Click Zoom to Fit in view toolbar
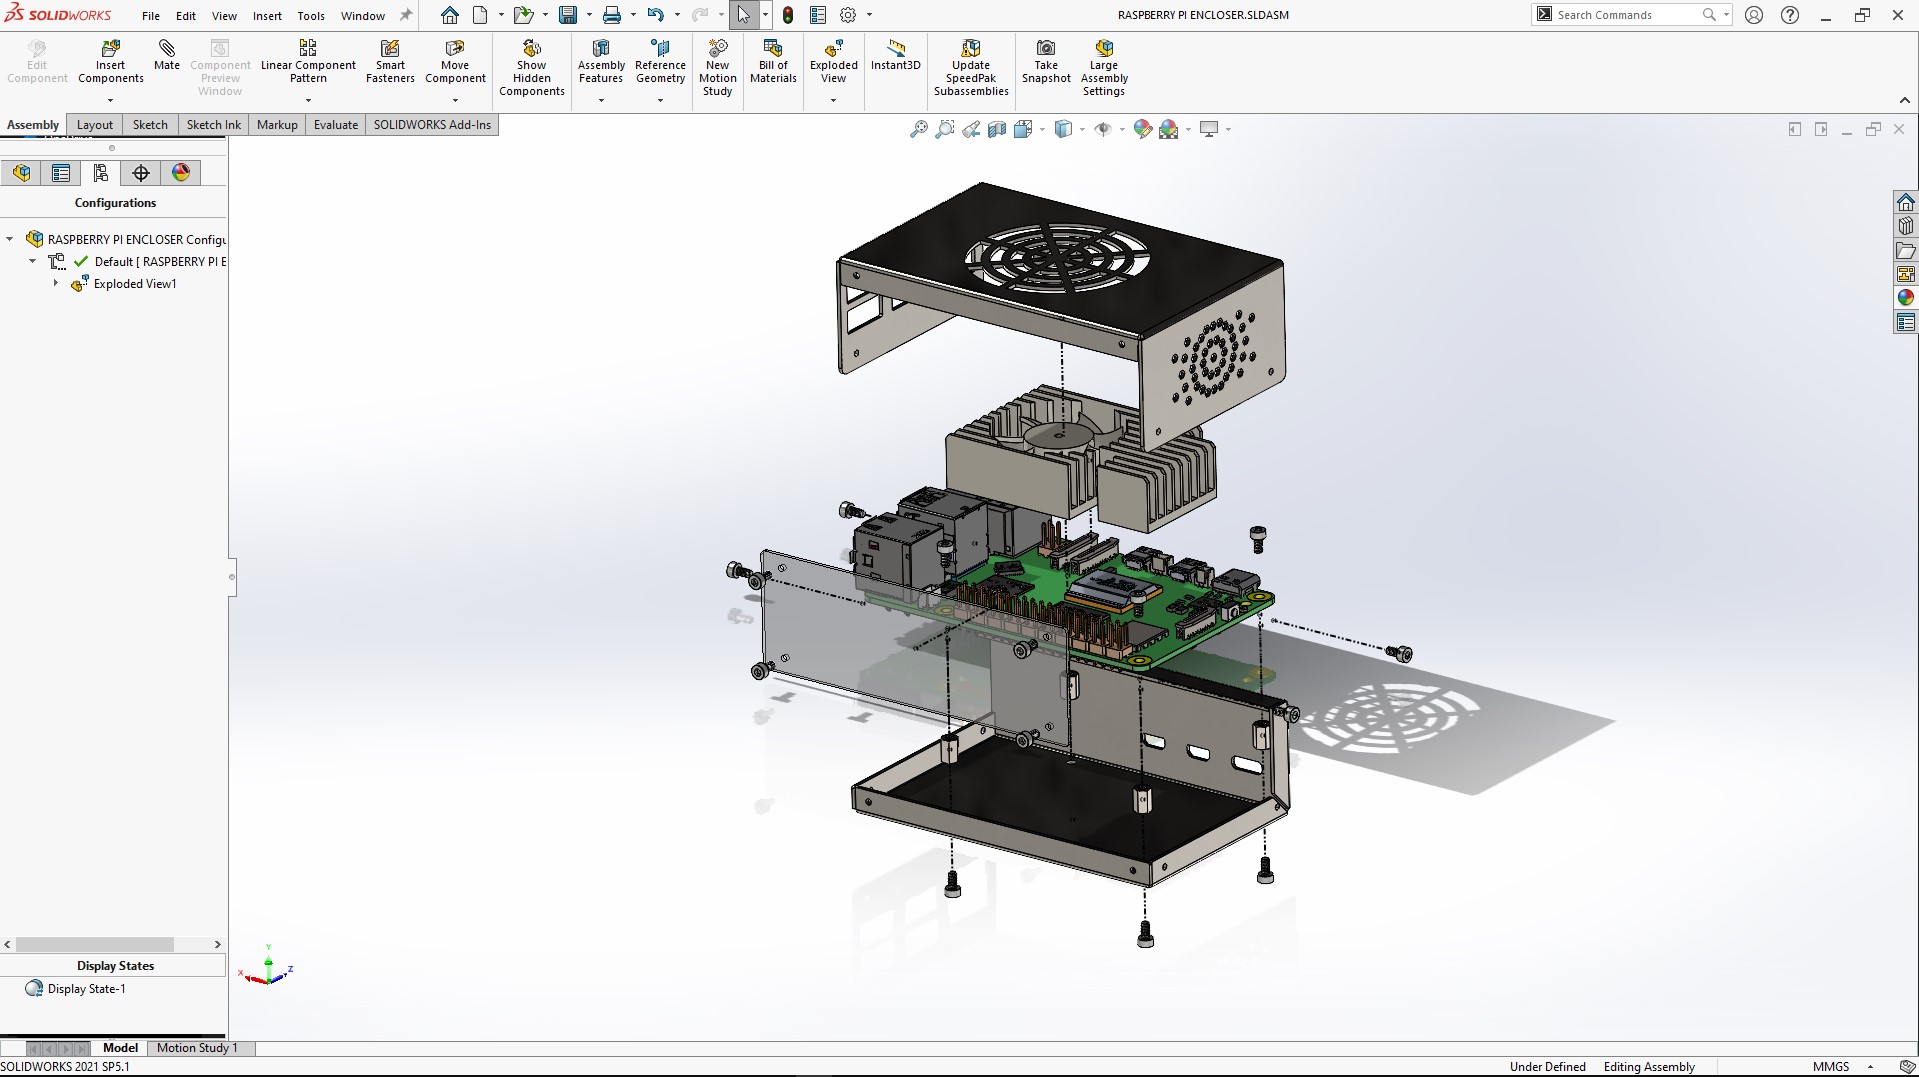1919x1077 pixels. 918,129
